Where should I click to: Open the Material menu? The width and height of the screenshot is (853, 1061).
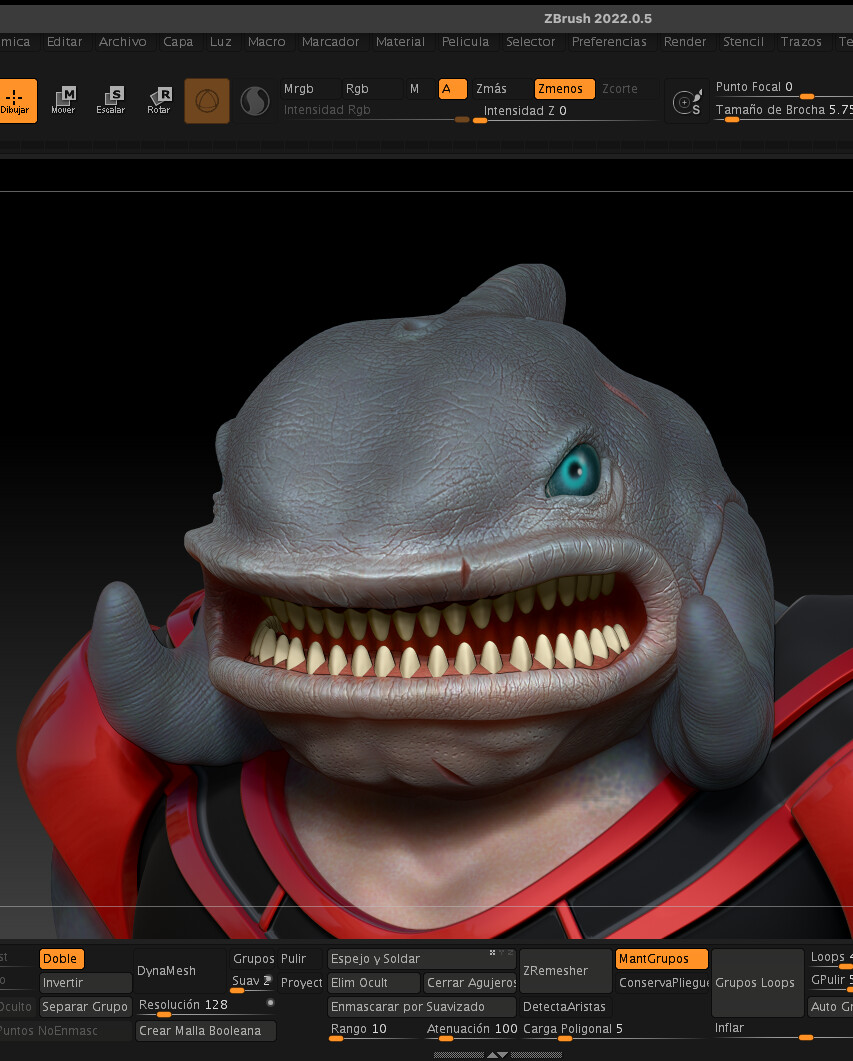[400, 42]
